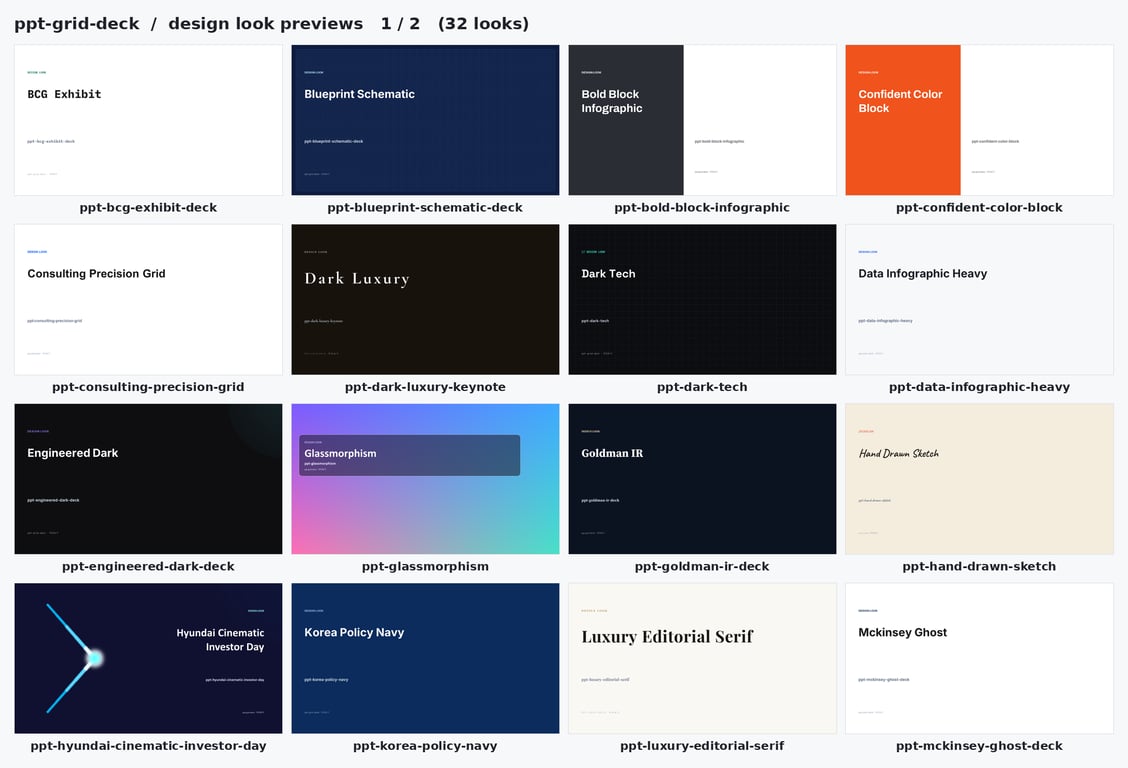
Task: Click the ppt-engineered-dark-deck caption
Action: click(148, 566)
